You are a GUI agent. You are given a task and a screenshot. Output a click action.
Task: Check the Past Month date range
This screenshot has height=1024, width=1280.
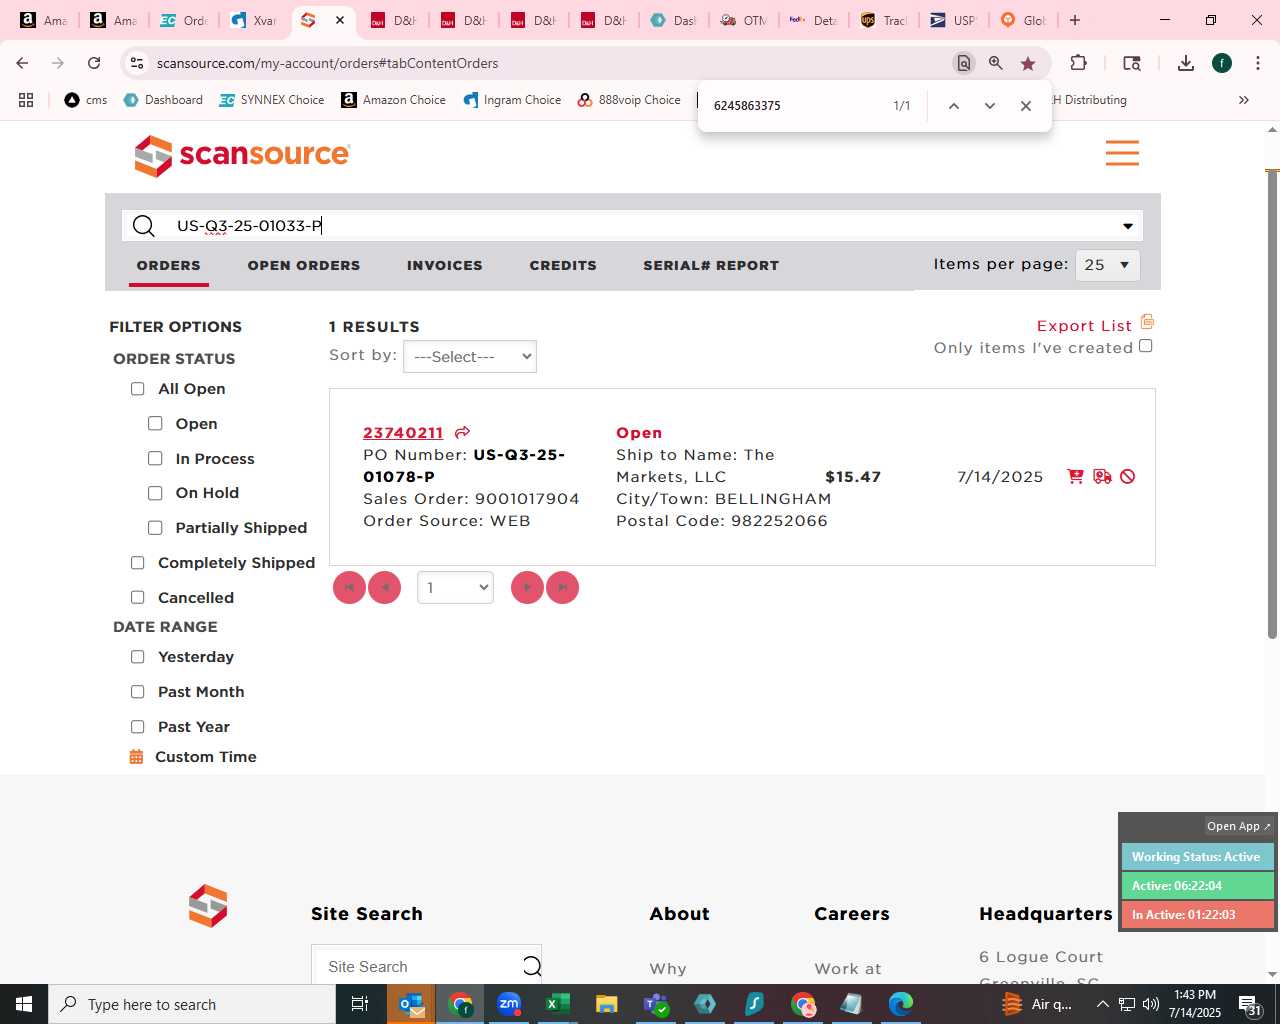point(138,692)
